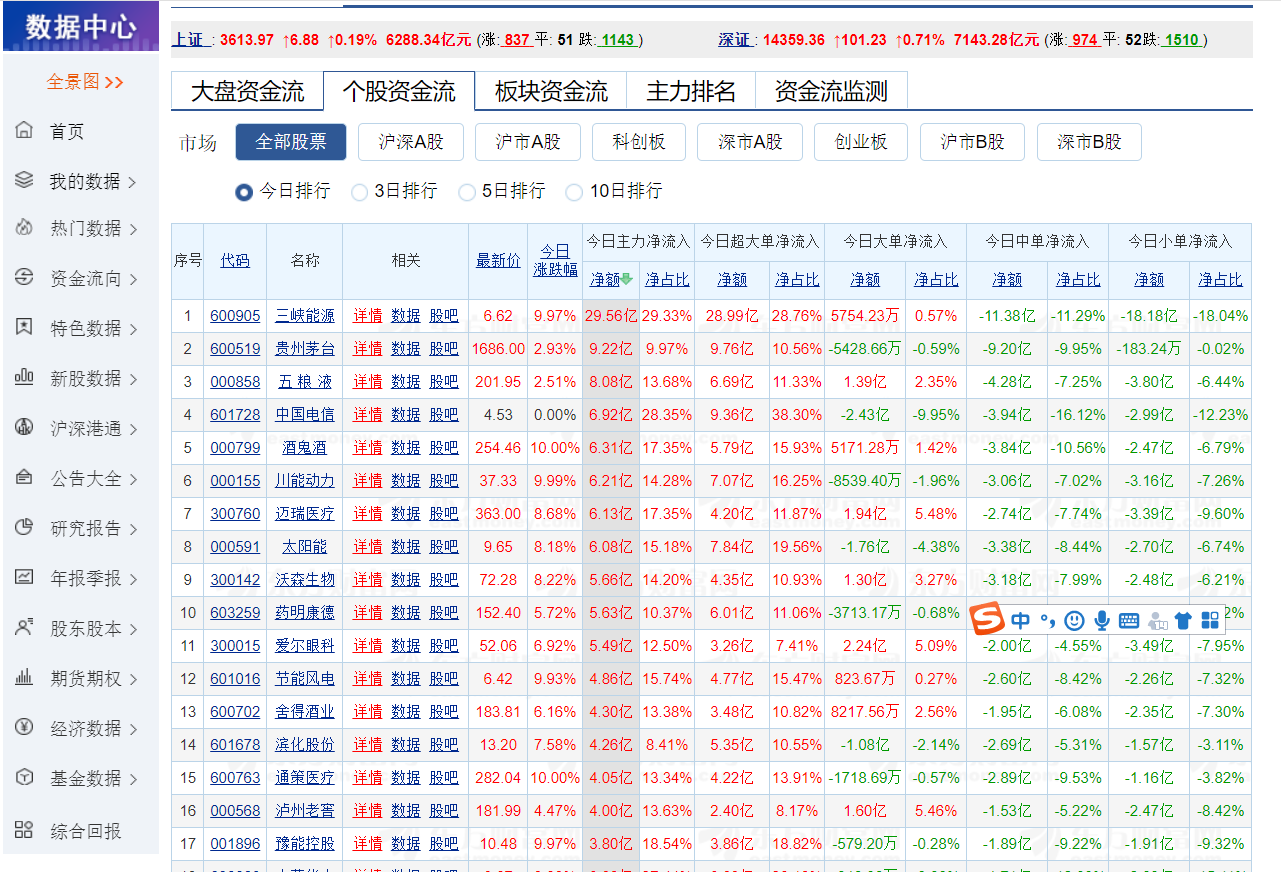Click the 研究报告 pie-chart icon
The width and height of the screenshot is (1281, 872).
point(25,528)
